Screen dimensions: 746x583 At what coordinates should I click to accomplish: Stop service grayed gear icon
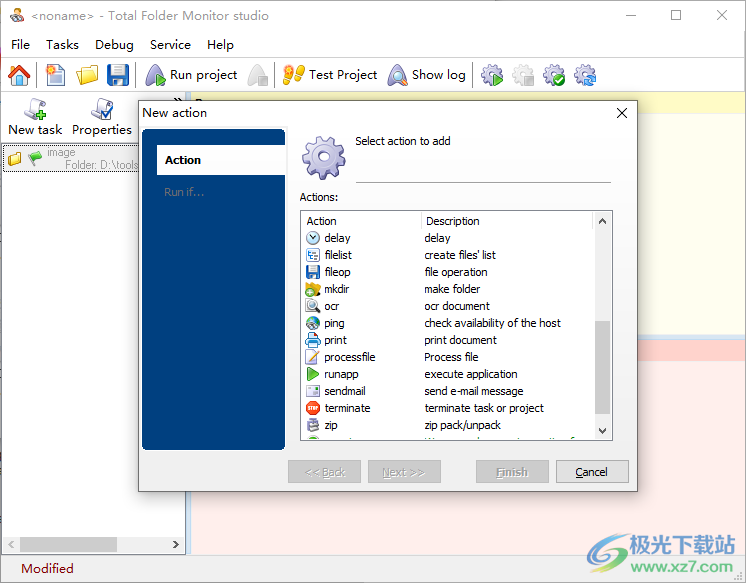coord(523,75)
